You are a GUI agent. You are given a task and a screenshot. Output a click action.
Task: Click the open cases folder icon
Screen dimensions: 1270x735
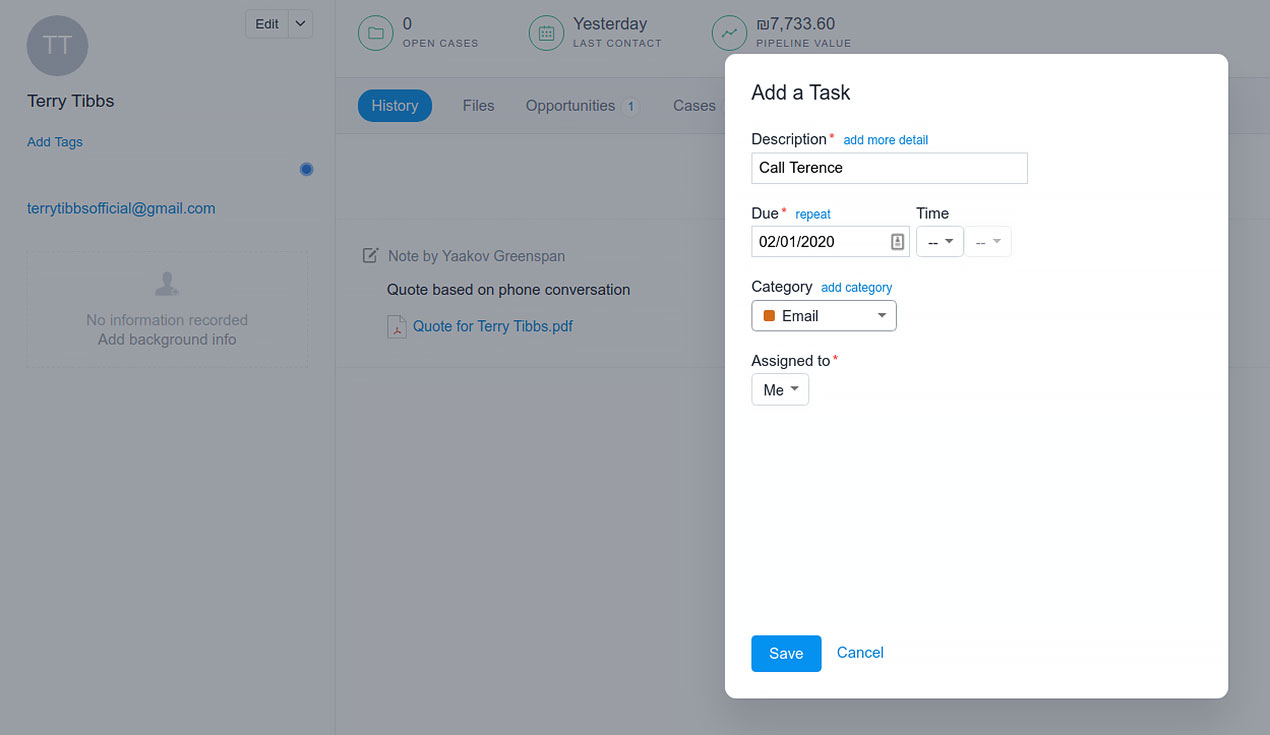point(376,33)
